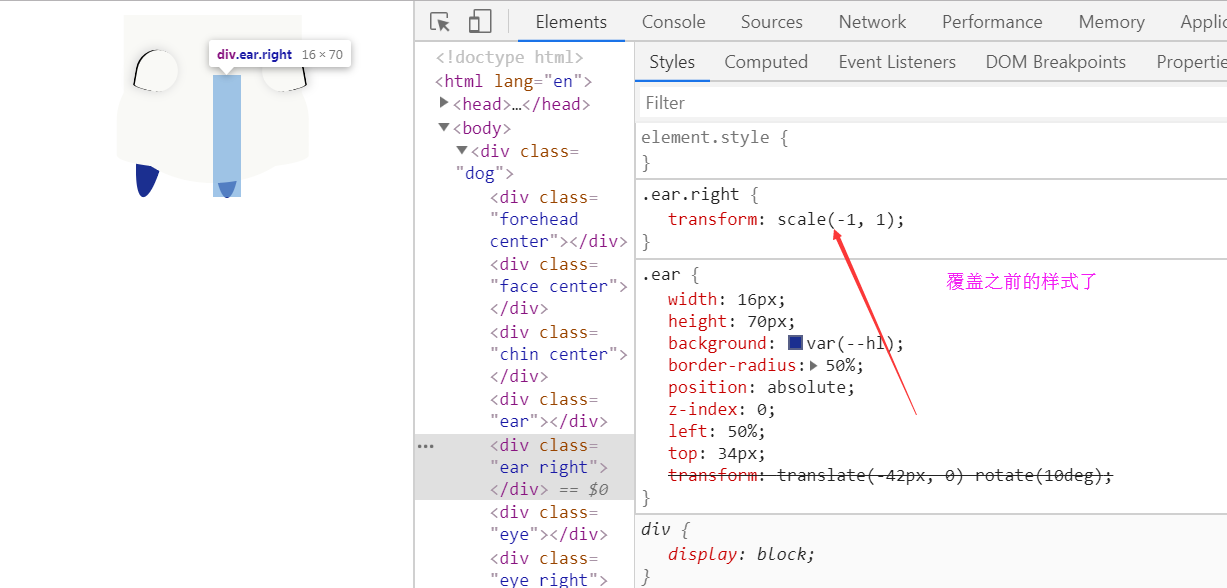The image size is (1227, 588).
Task: Click the .ear rule selector
Action: pyautogui.click(x=661, y=274)
